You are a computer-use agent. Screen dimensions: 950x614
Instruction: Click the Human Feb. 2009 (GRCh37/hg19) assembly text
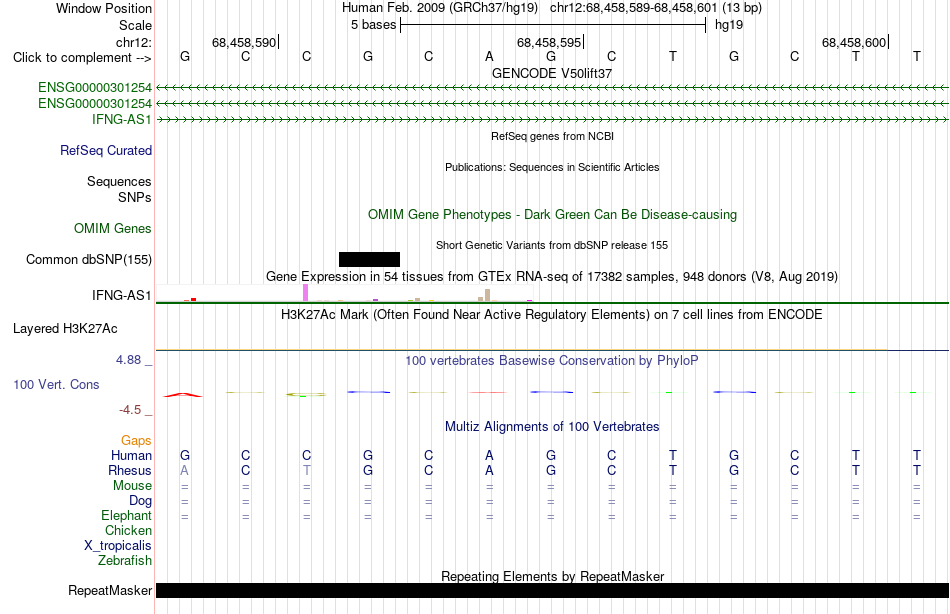pos(440,8)
